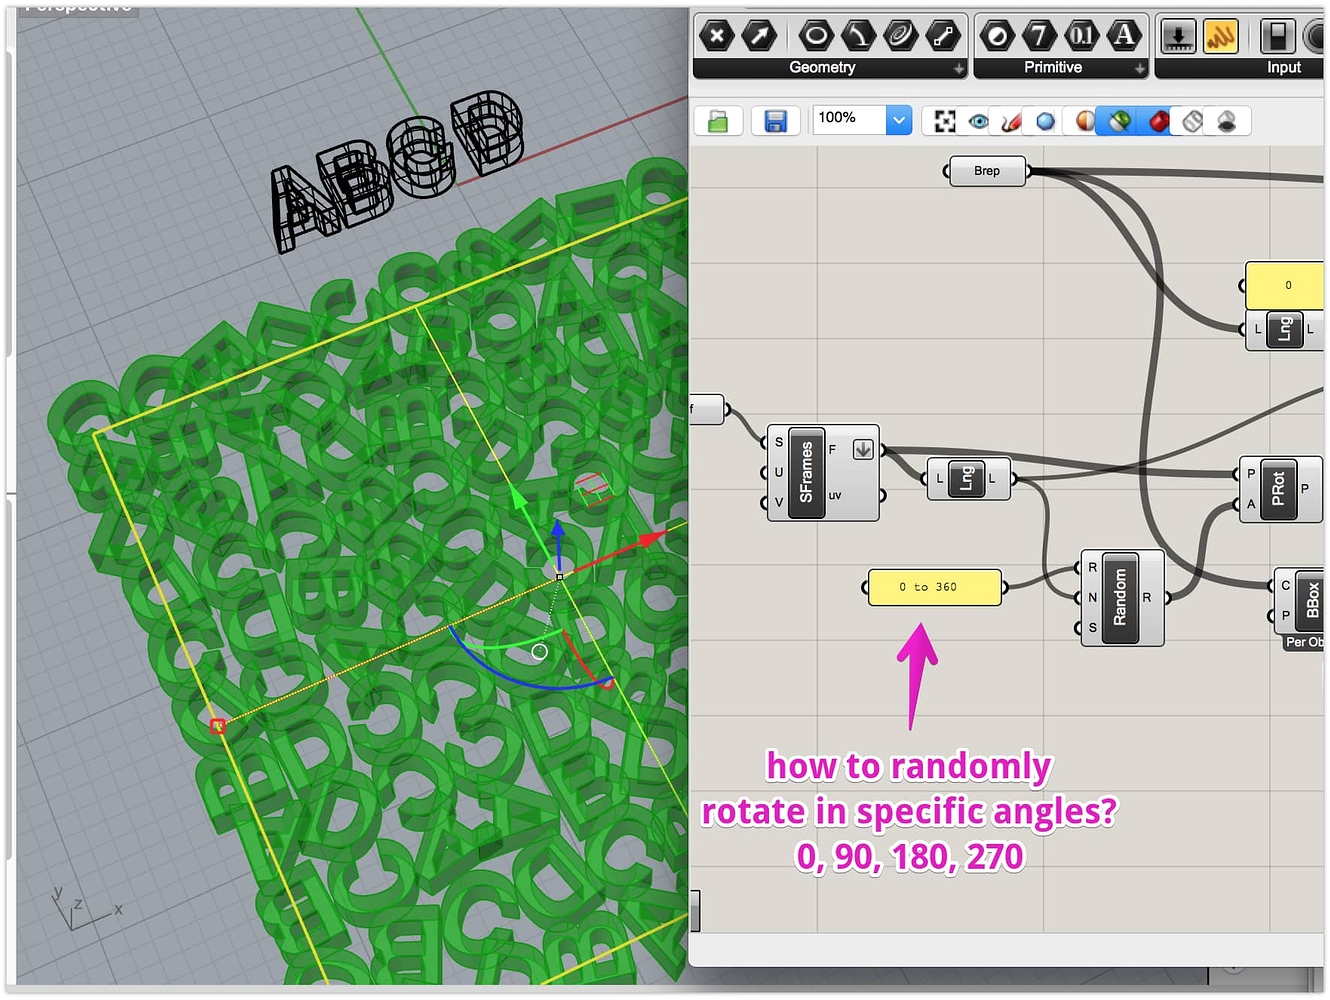
Task: Click the Geometry tab label
Action: [822, 67]
